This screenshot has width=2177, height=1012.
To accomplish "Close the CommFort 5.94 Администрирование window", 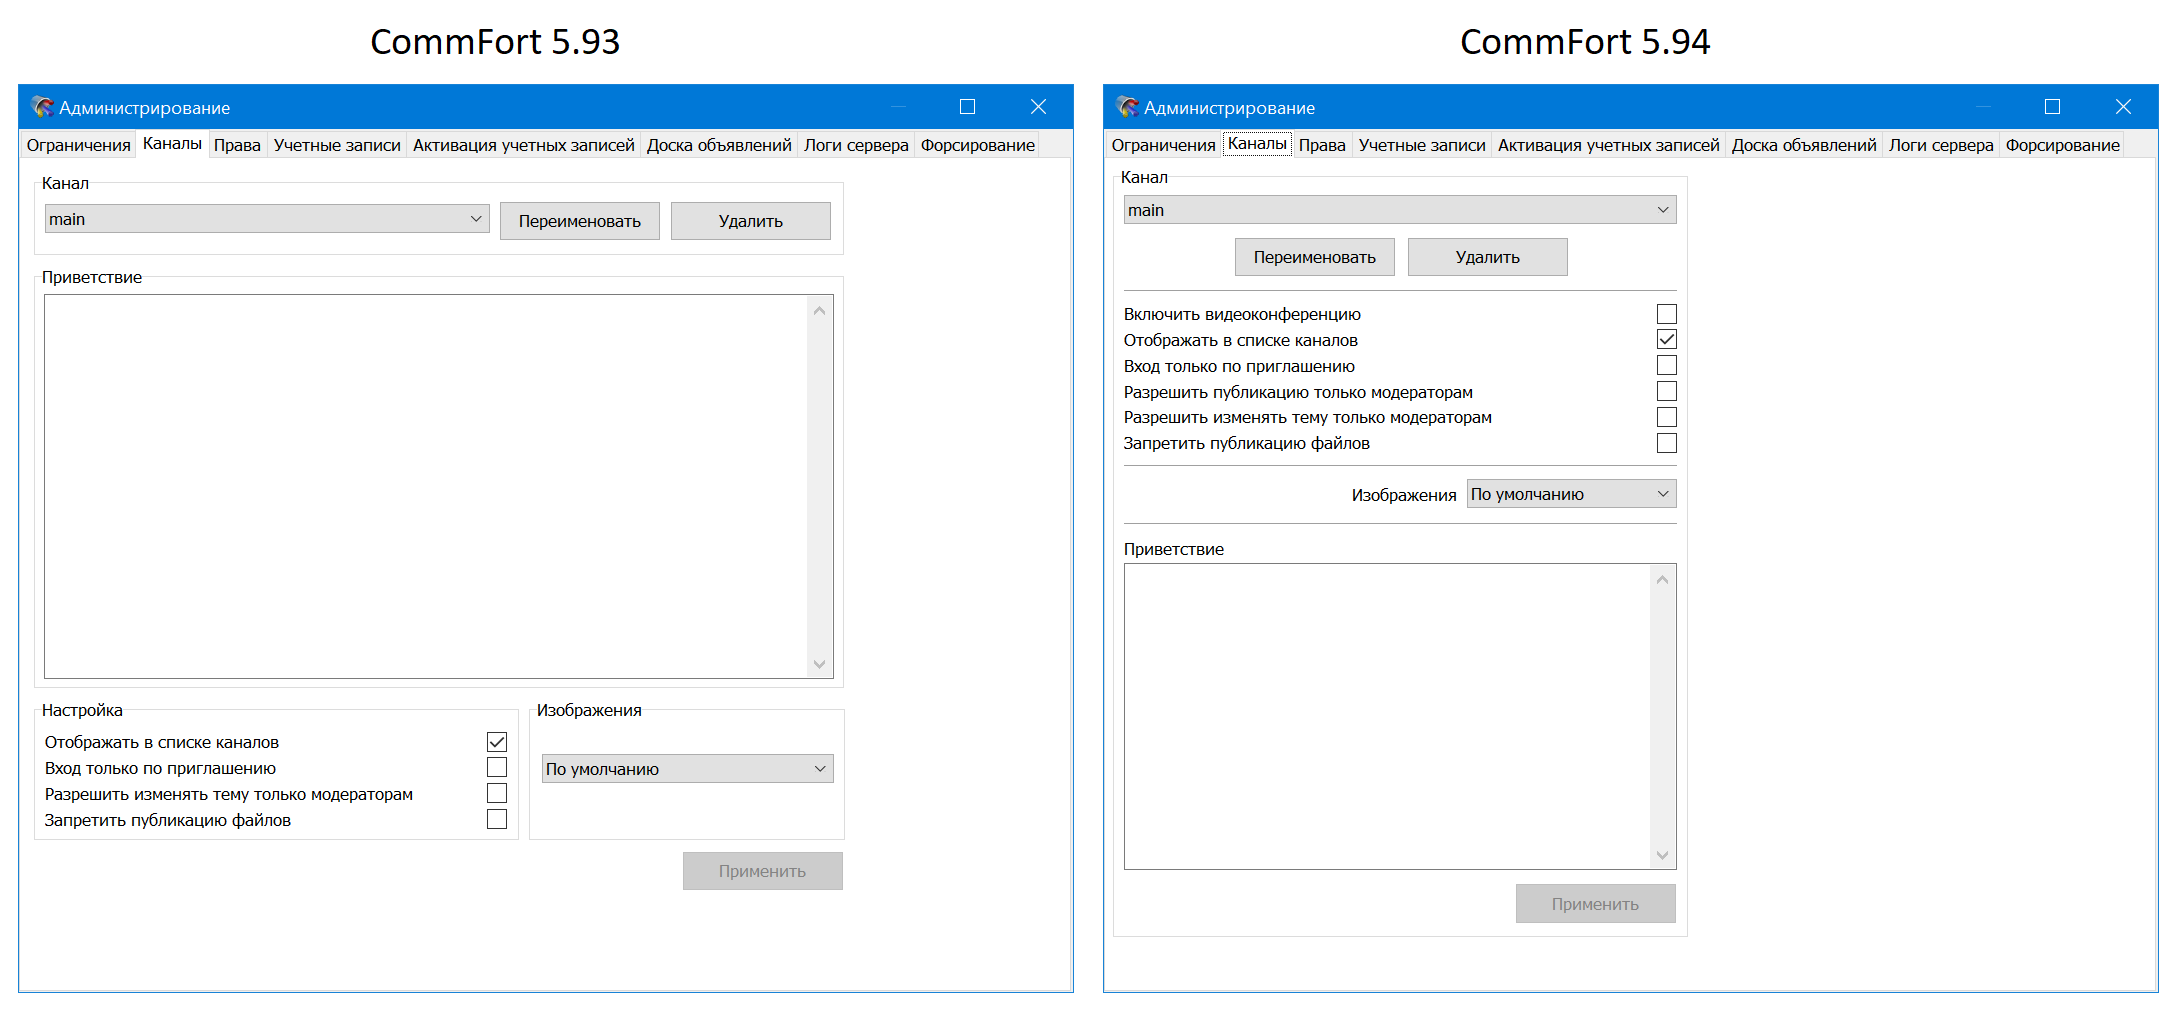I will (x=2123, y=107).
